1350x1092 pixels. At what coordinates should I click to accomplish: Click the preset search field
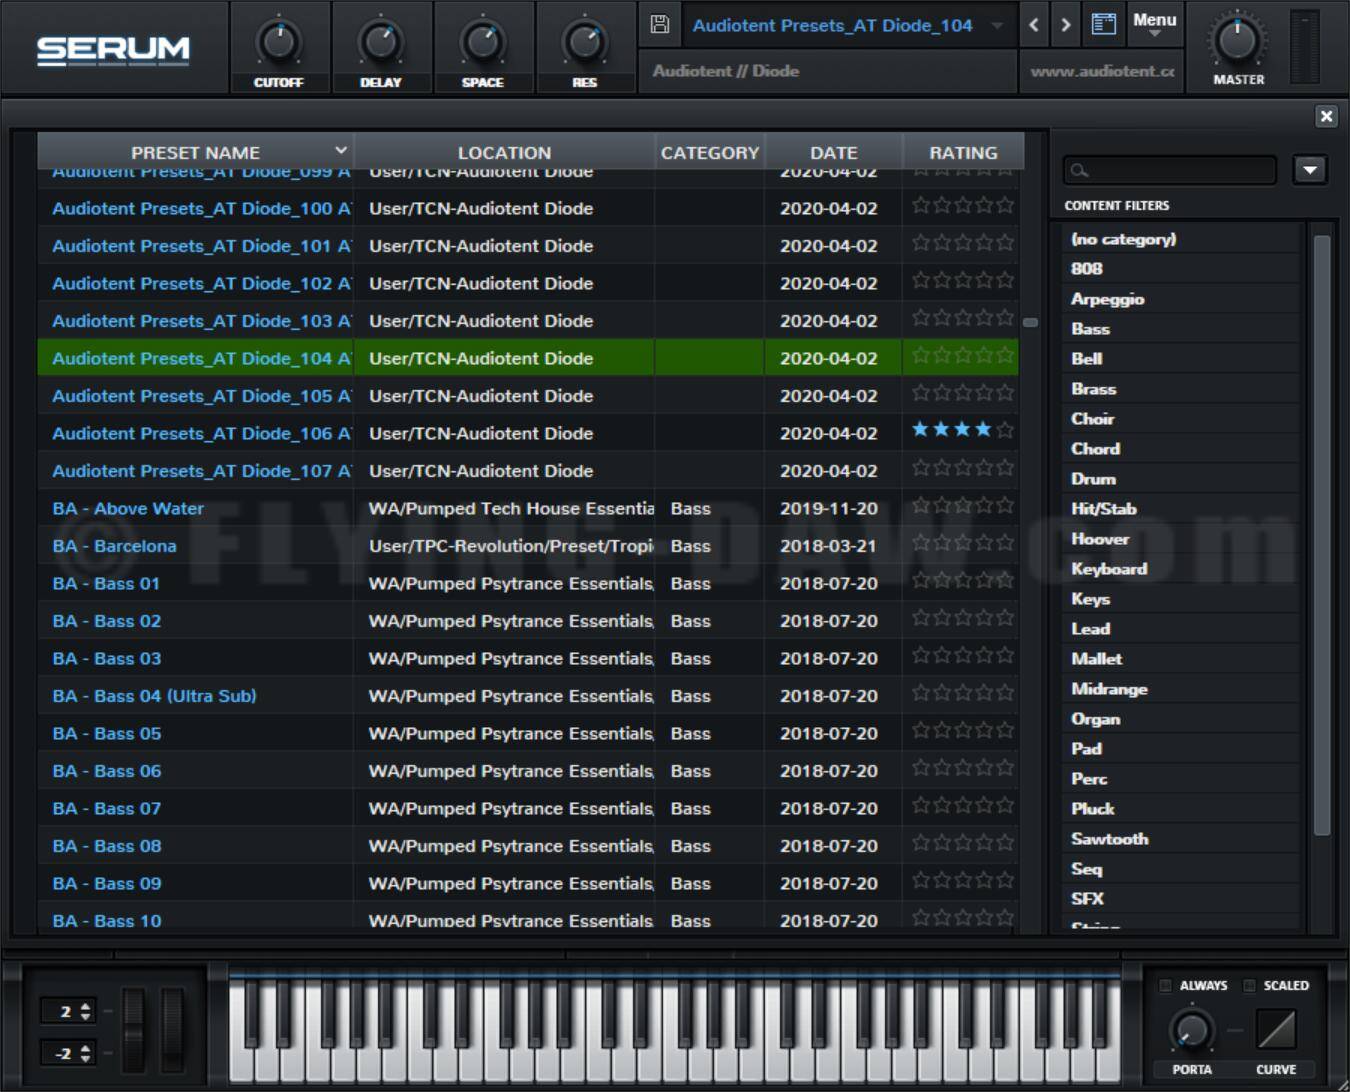1170,170
